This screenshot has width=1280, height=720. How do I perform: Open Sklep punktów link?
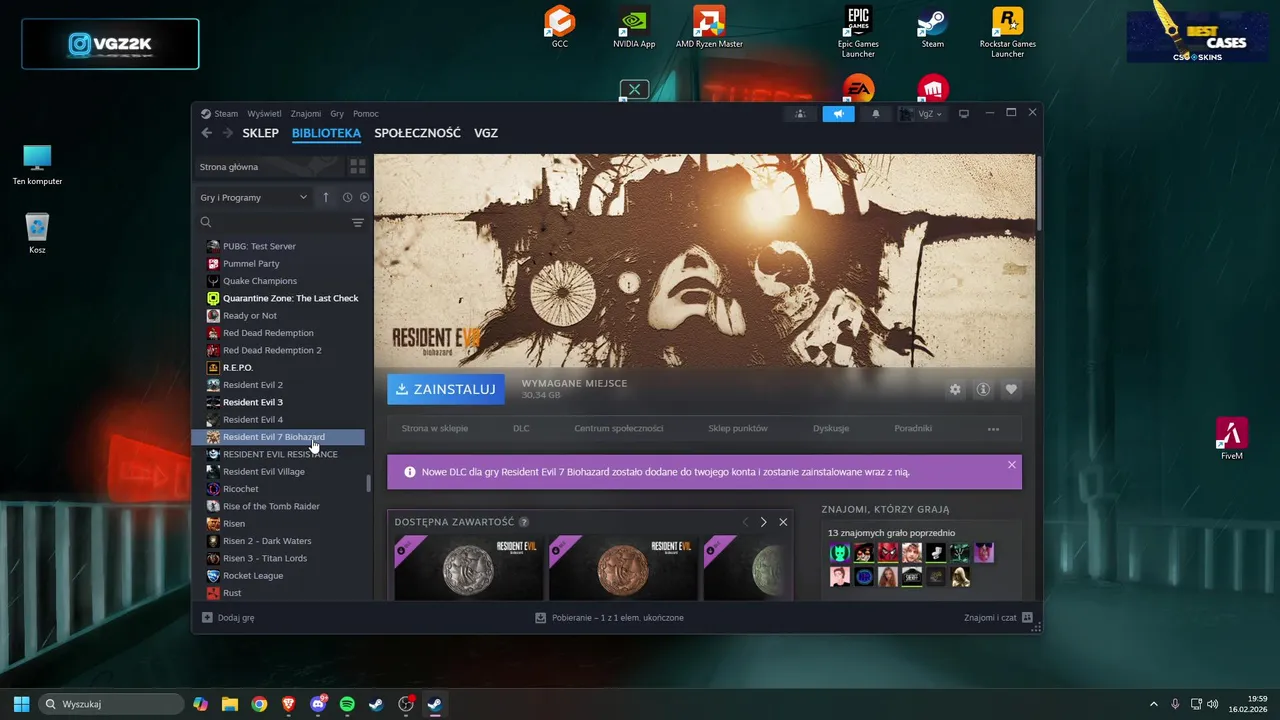tap(738, 429)
